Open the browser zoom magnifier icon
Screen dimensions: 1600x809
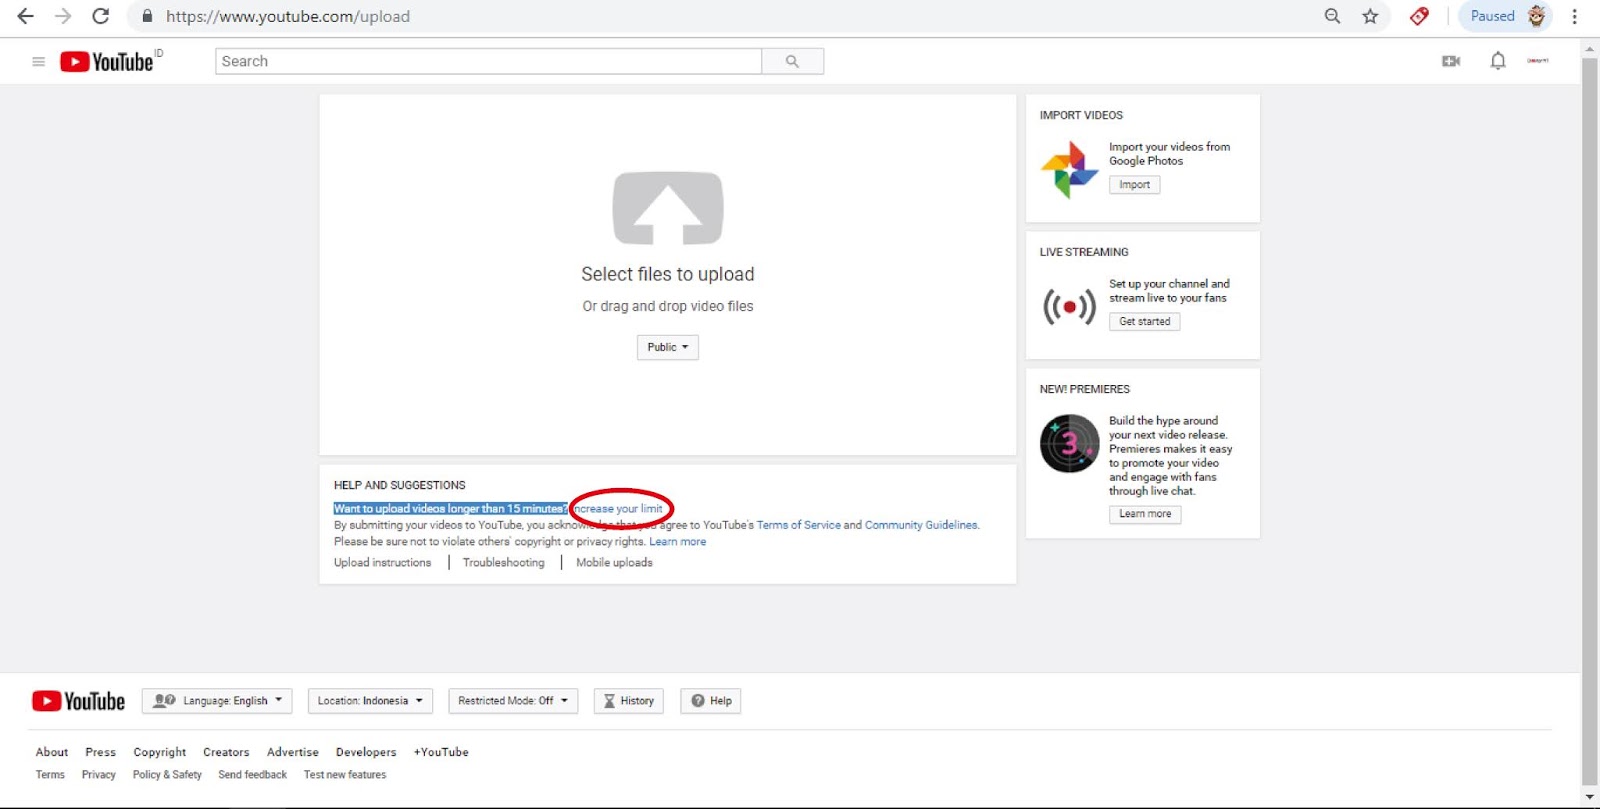point(1332,16)
